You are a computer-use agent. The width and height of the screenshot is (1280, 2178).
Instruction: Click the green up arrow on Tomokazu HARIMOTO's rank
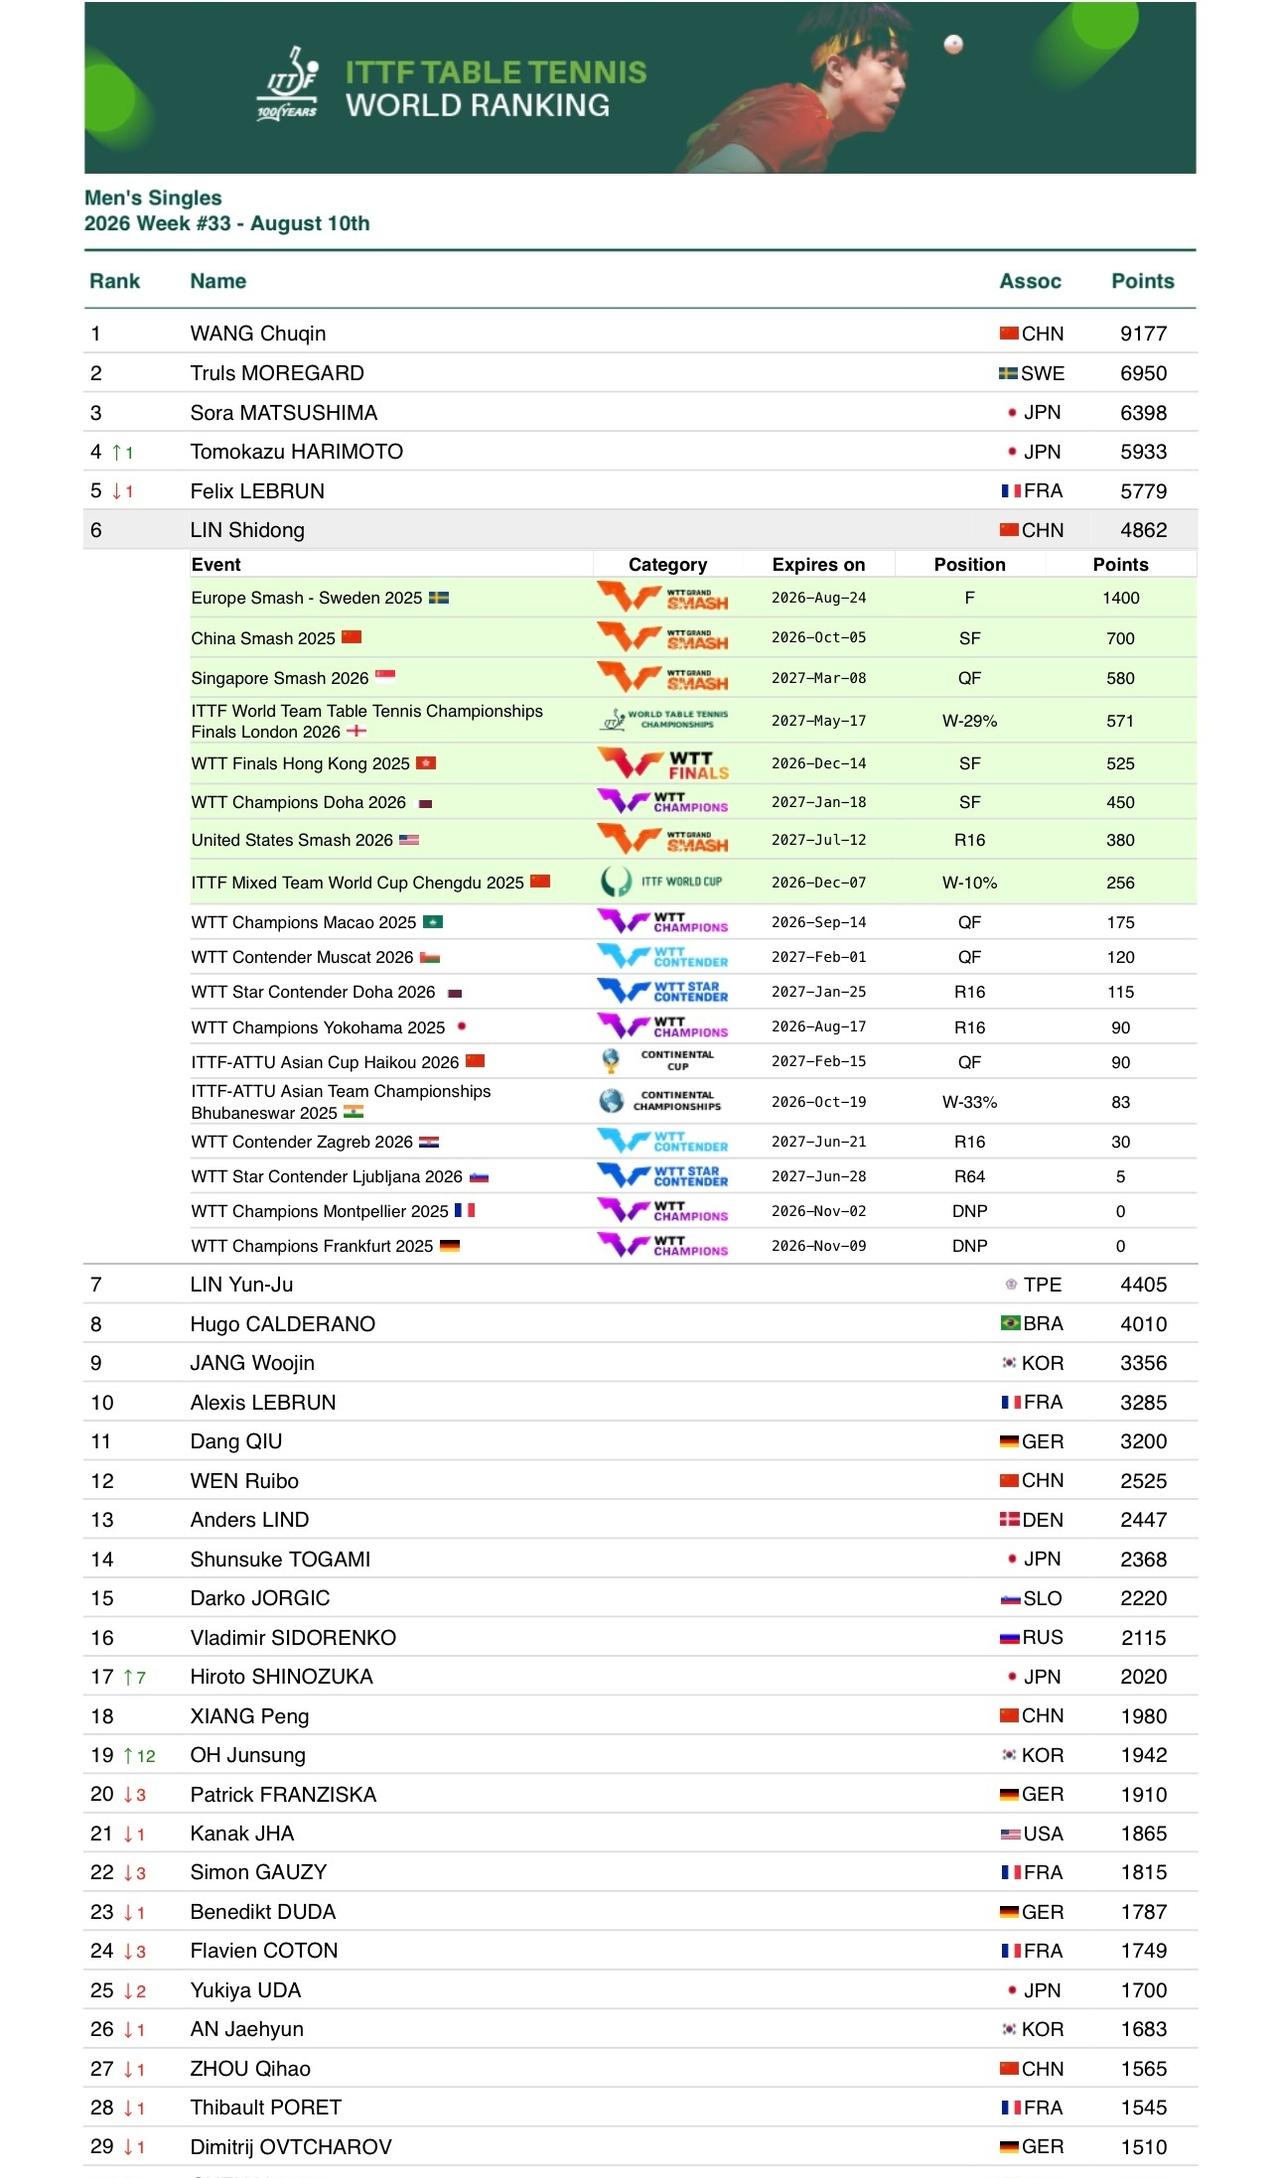(117, 452)
